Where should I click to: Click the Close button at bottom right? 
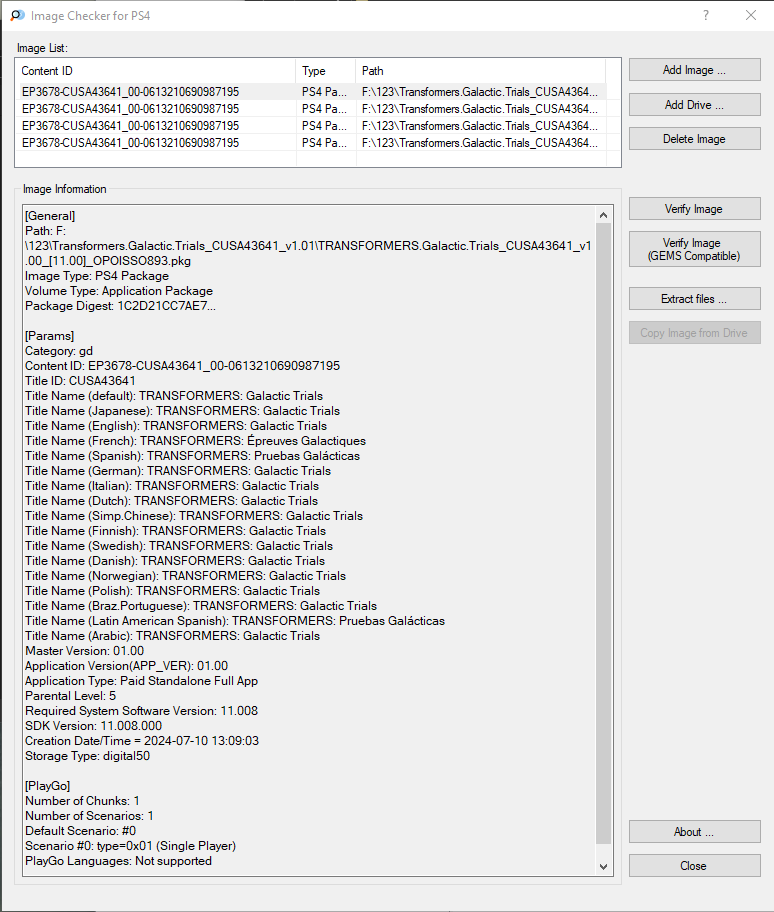pos(694,865)
